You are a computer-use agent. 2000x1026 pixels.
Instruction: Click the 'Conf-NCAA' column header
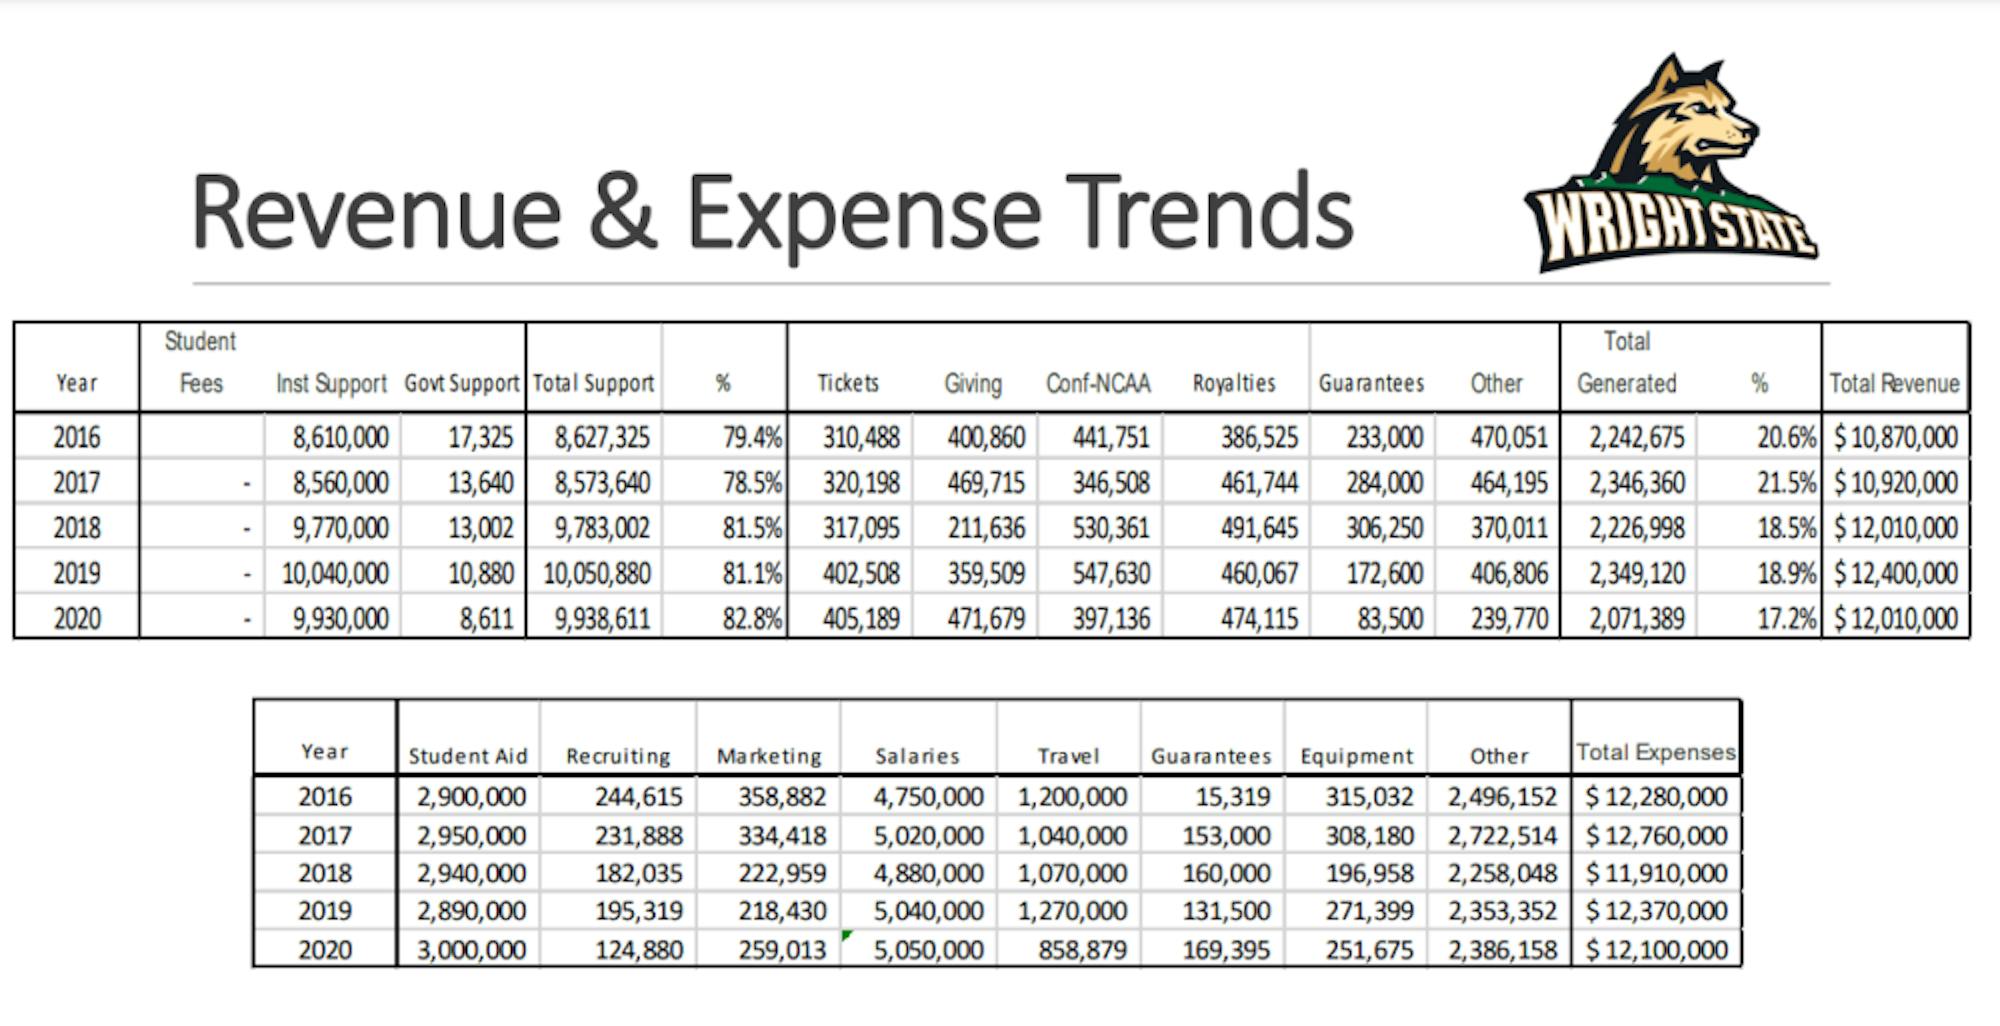1098,383
